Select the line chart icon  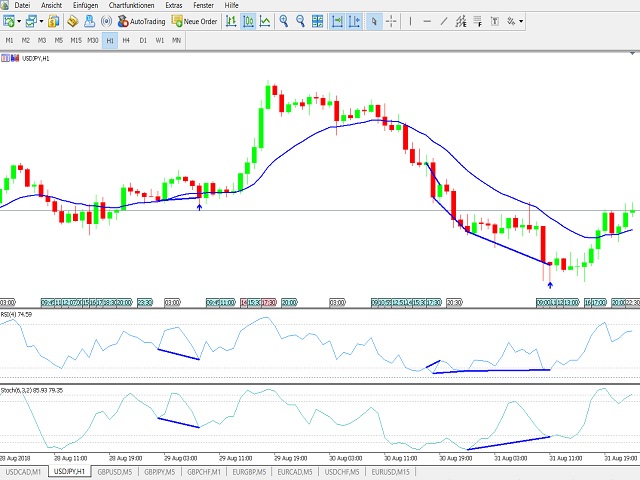266,20
